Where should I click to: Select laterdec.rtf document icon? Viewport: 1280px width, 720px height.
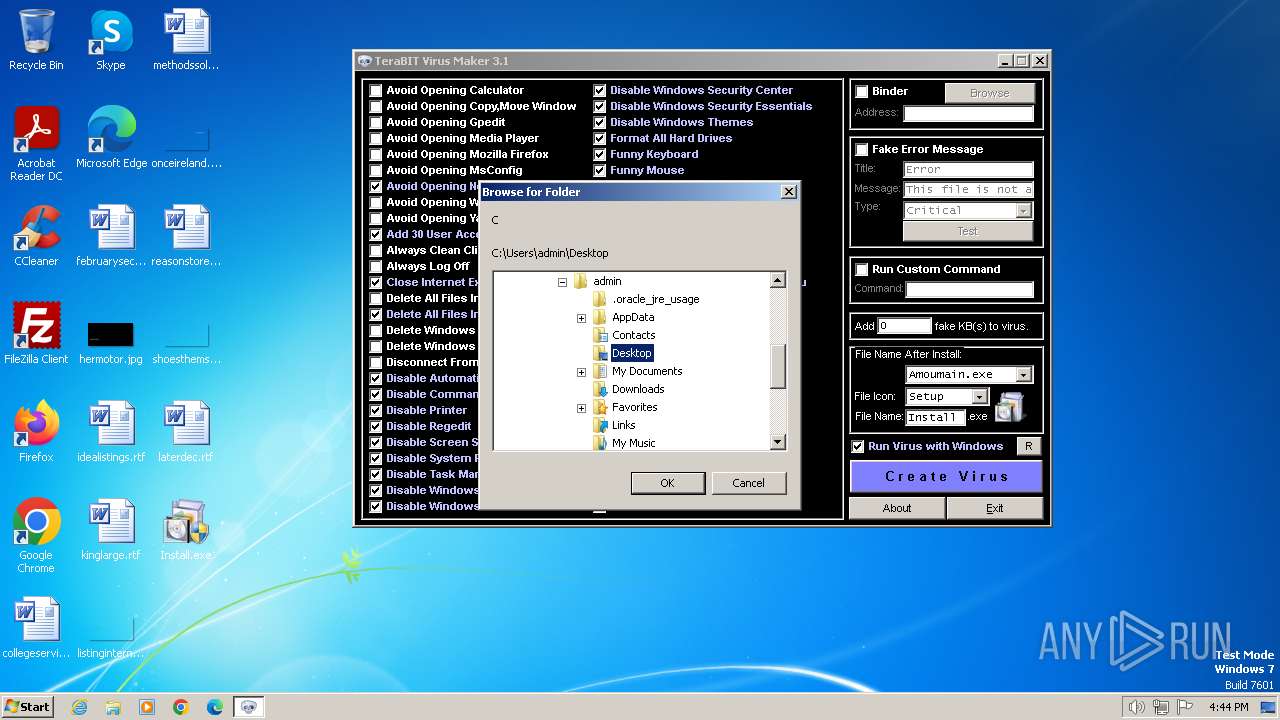click(x=186, y=432)
